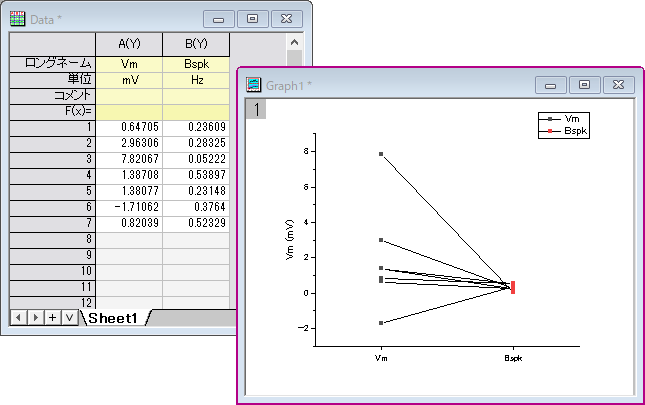
Task: Click the Vm data point near 8
Action: pyautogui.click(x=381, y=154)
